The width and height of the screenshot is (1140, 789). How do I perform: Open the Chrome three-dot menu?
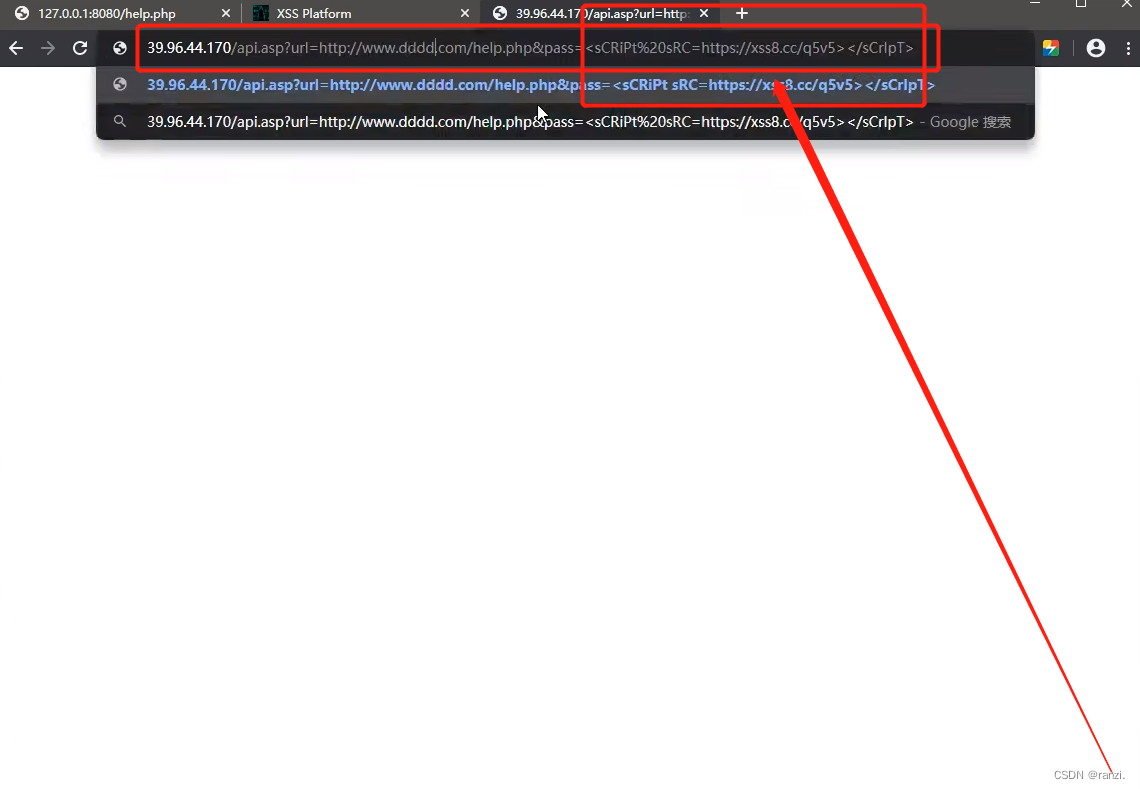point(1128,48)
